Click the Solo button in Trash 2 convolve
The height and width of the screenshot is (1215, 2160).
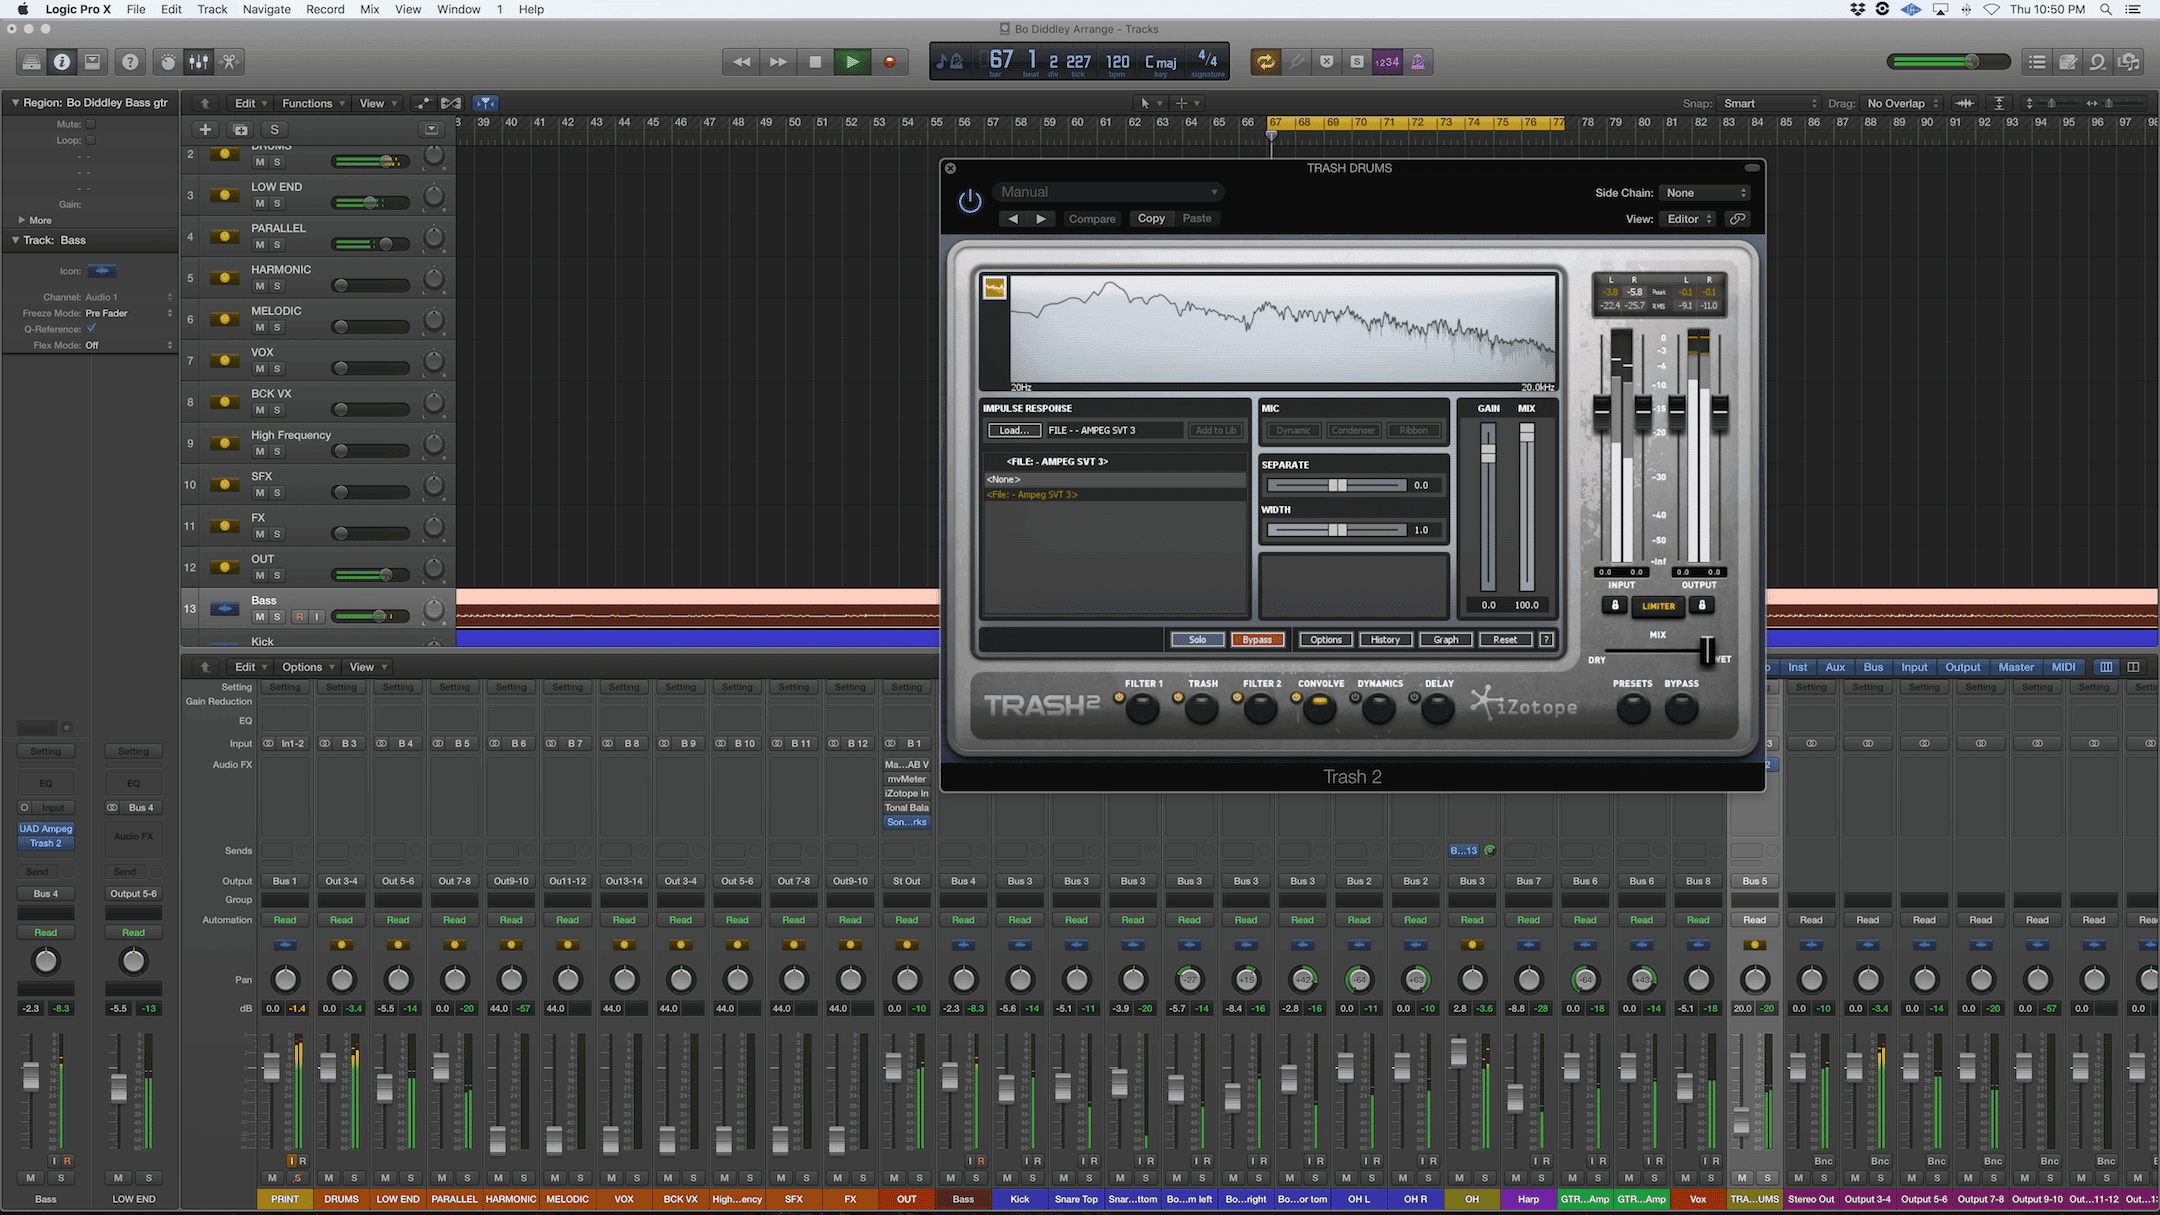[x=1197, y=640]
